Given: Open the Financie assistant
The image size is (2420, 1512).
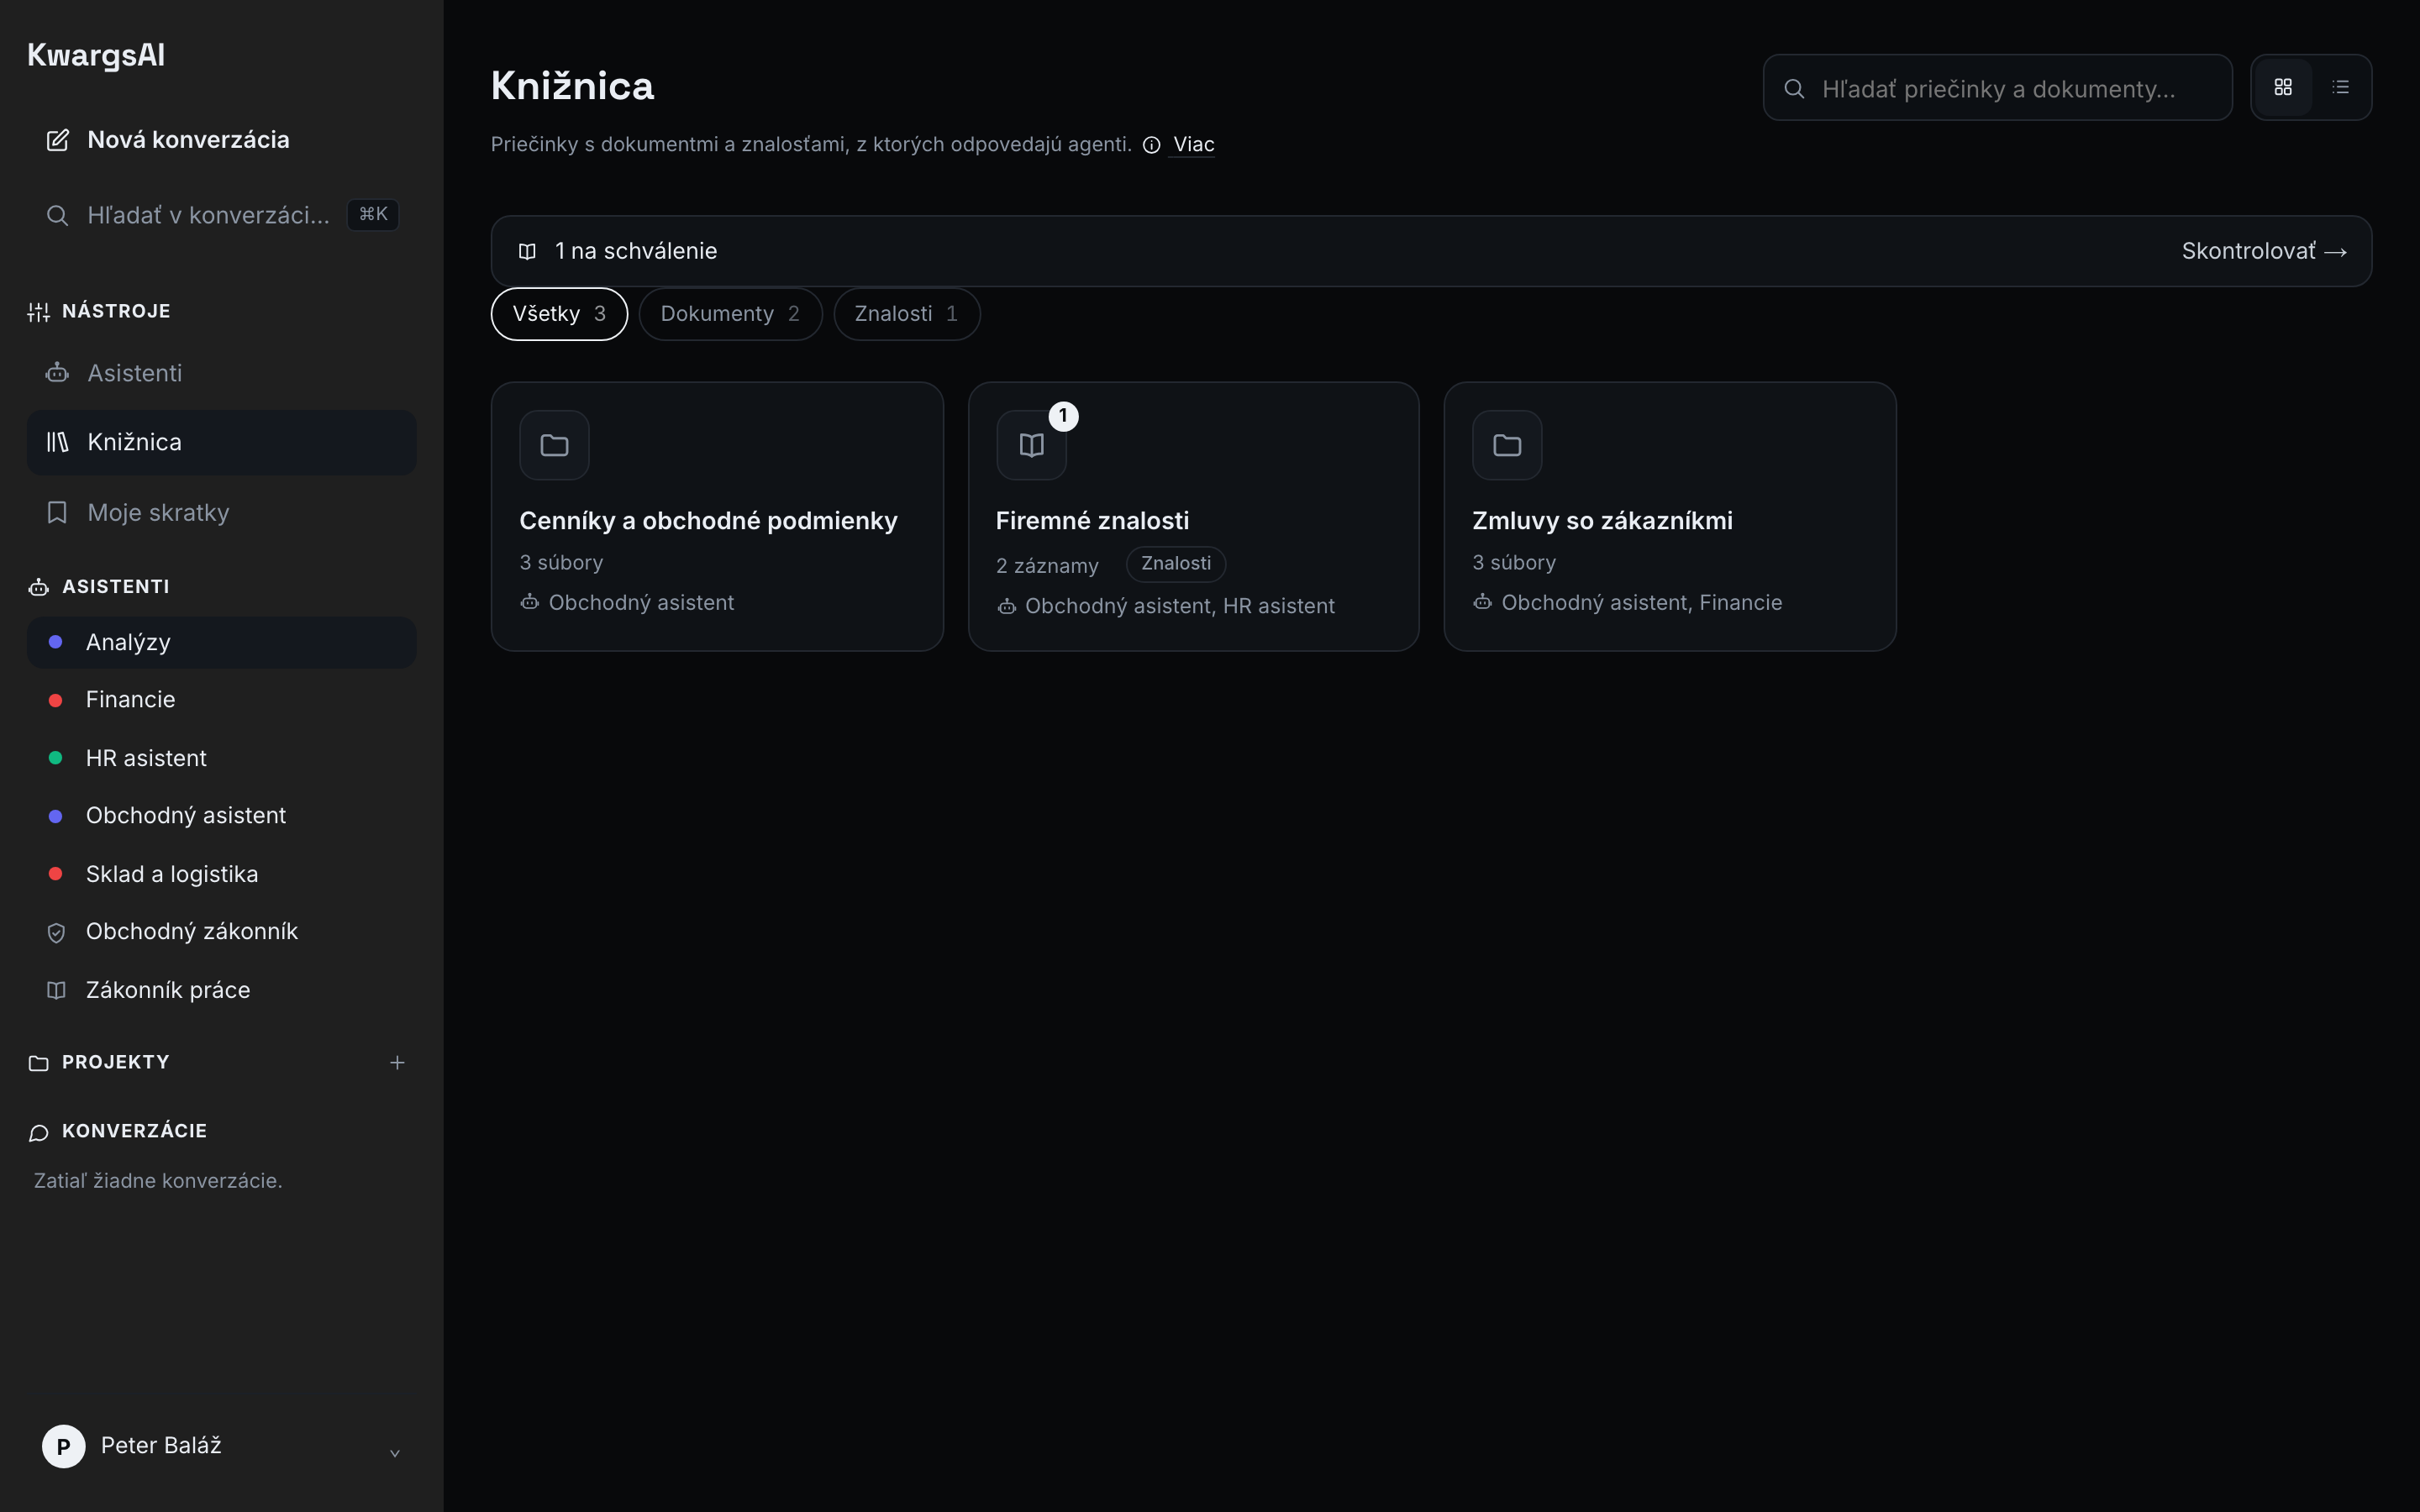Looking at the screenshot, I should [221, 700].
